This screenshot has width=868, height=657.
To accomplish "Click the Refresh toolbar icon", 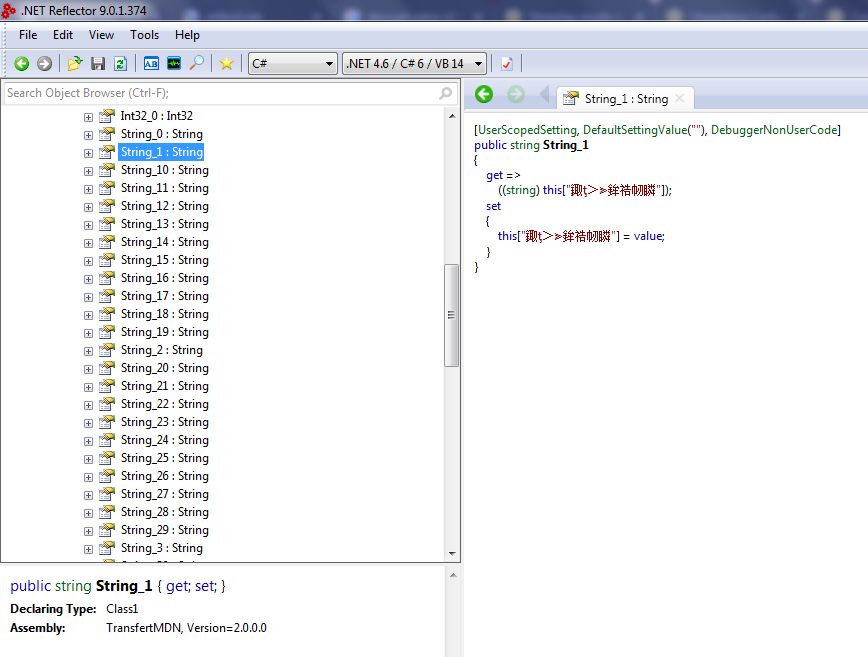I will (x=120, y=64).
